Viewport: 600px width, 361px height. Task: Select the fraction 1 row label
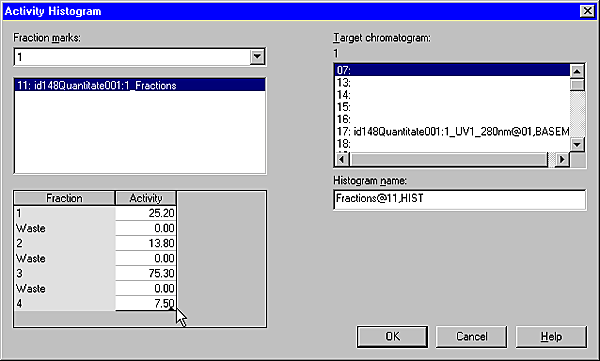coord(65,213)
